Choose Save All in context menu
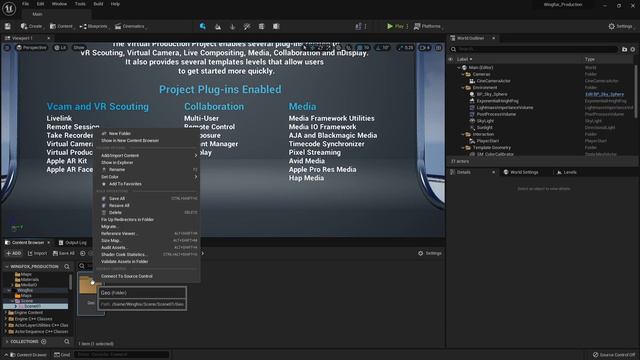The image size is (640, 360). coord(117,198)
